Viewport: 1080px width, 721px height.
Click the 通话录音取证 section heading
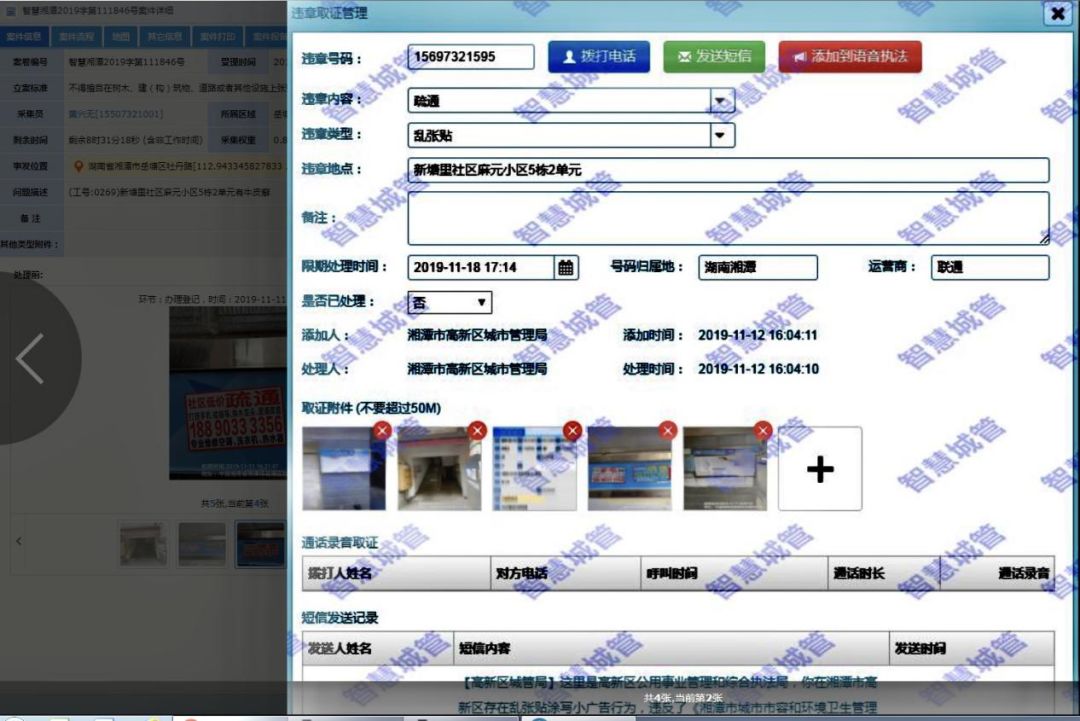point(340,543)
